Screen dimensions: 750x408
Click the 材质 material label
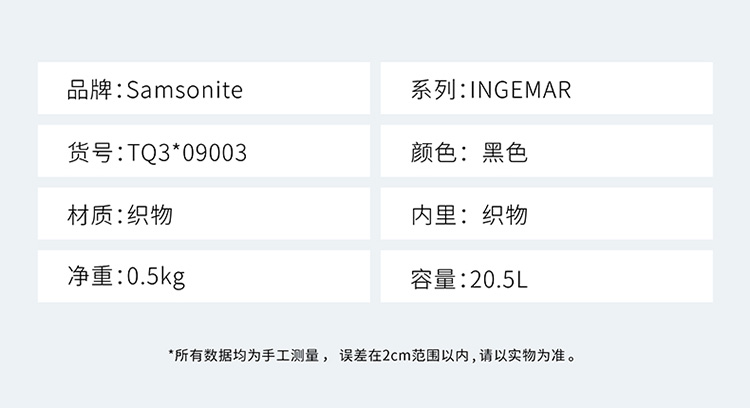91,215
